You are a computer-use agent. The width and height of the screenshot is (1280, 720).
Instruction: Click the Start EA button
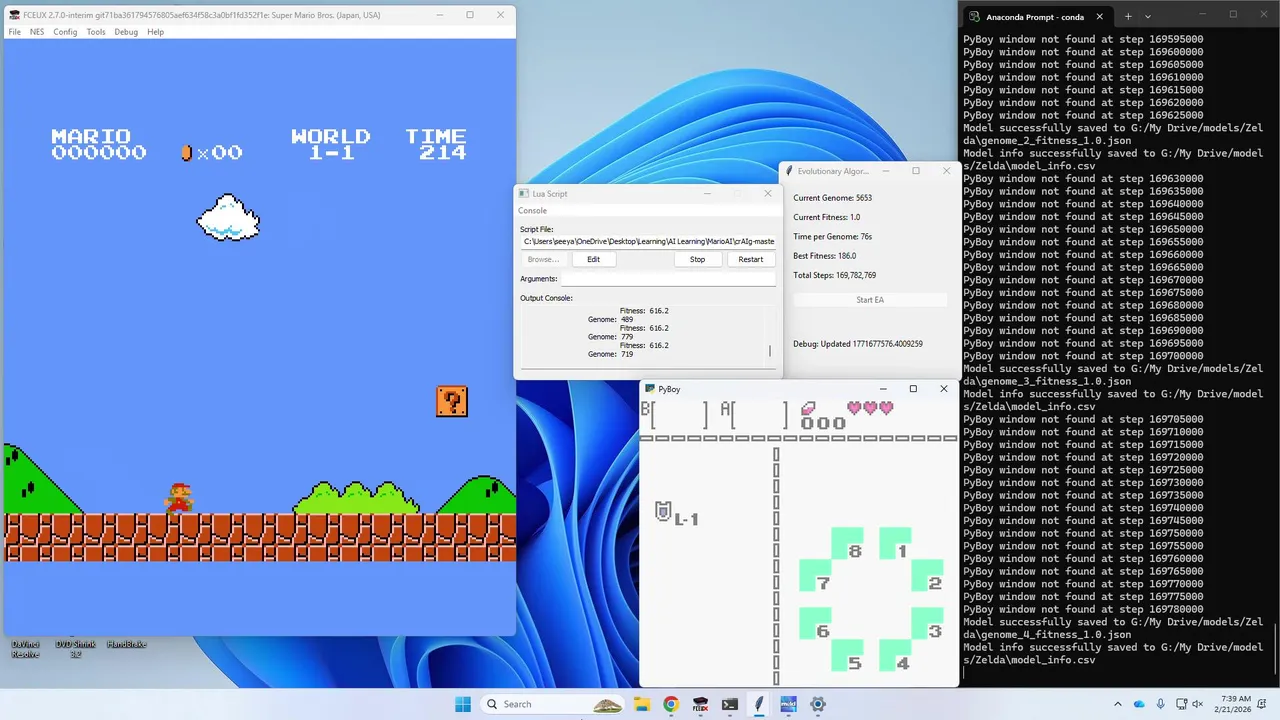[870, 300]
